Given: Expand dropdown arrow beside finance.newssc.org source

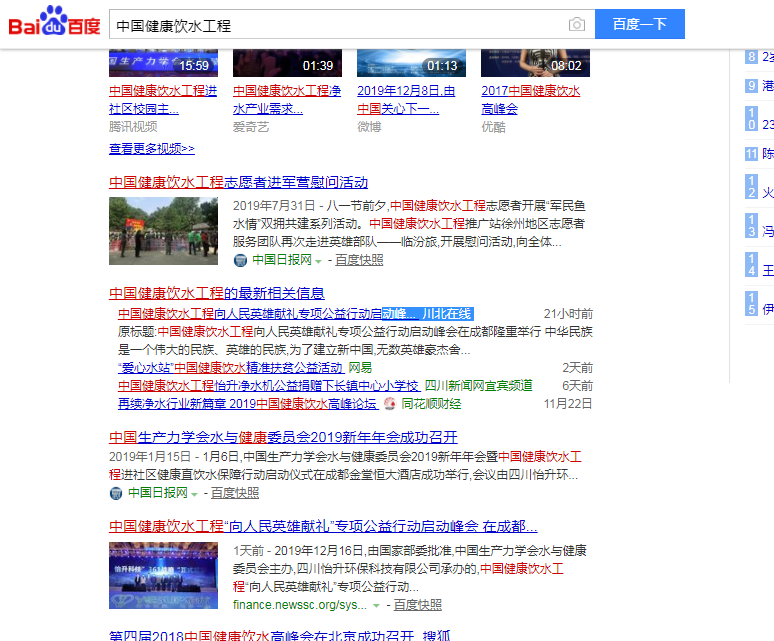Looking at the screenshot, I should click(376, 606).
